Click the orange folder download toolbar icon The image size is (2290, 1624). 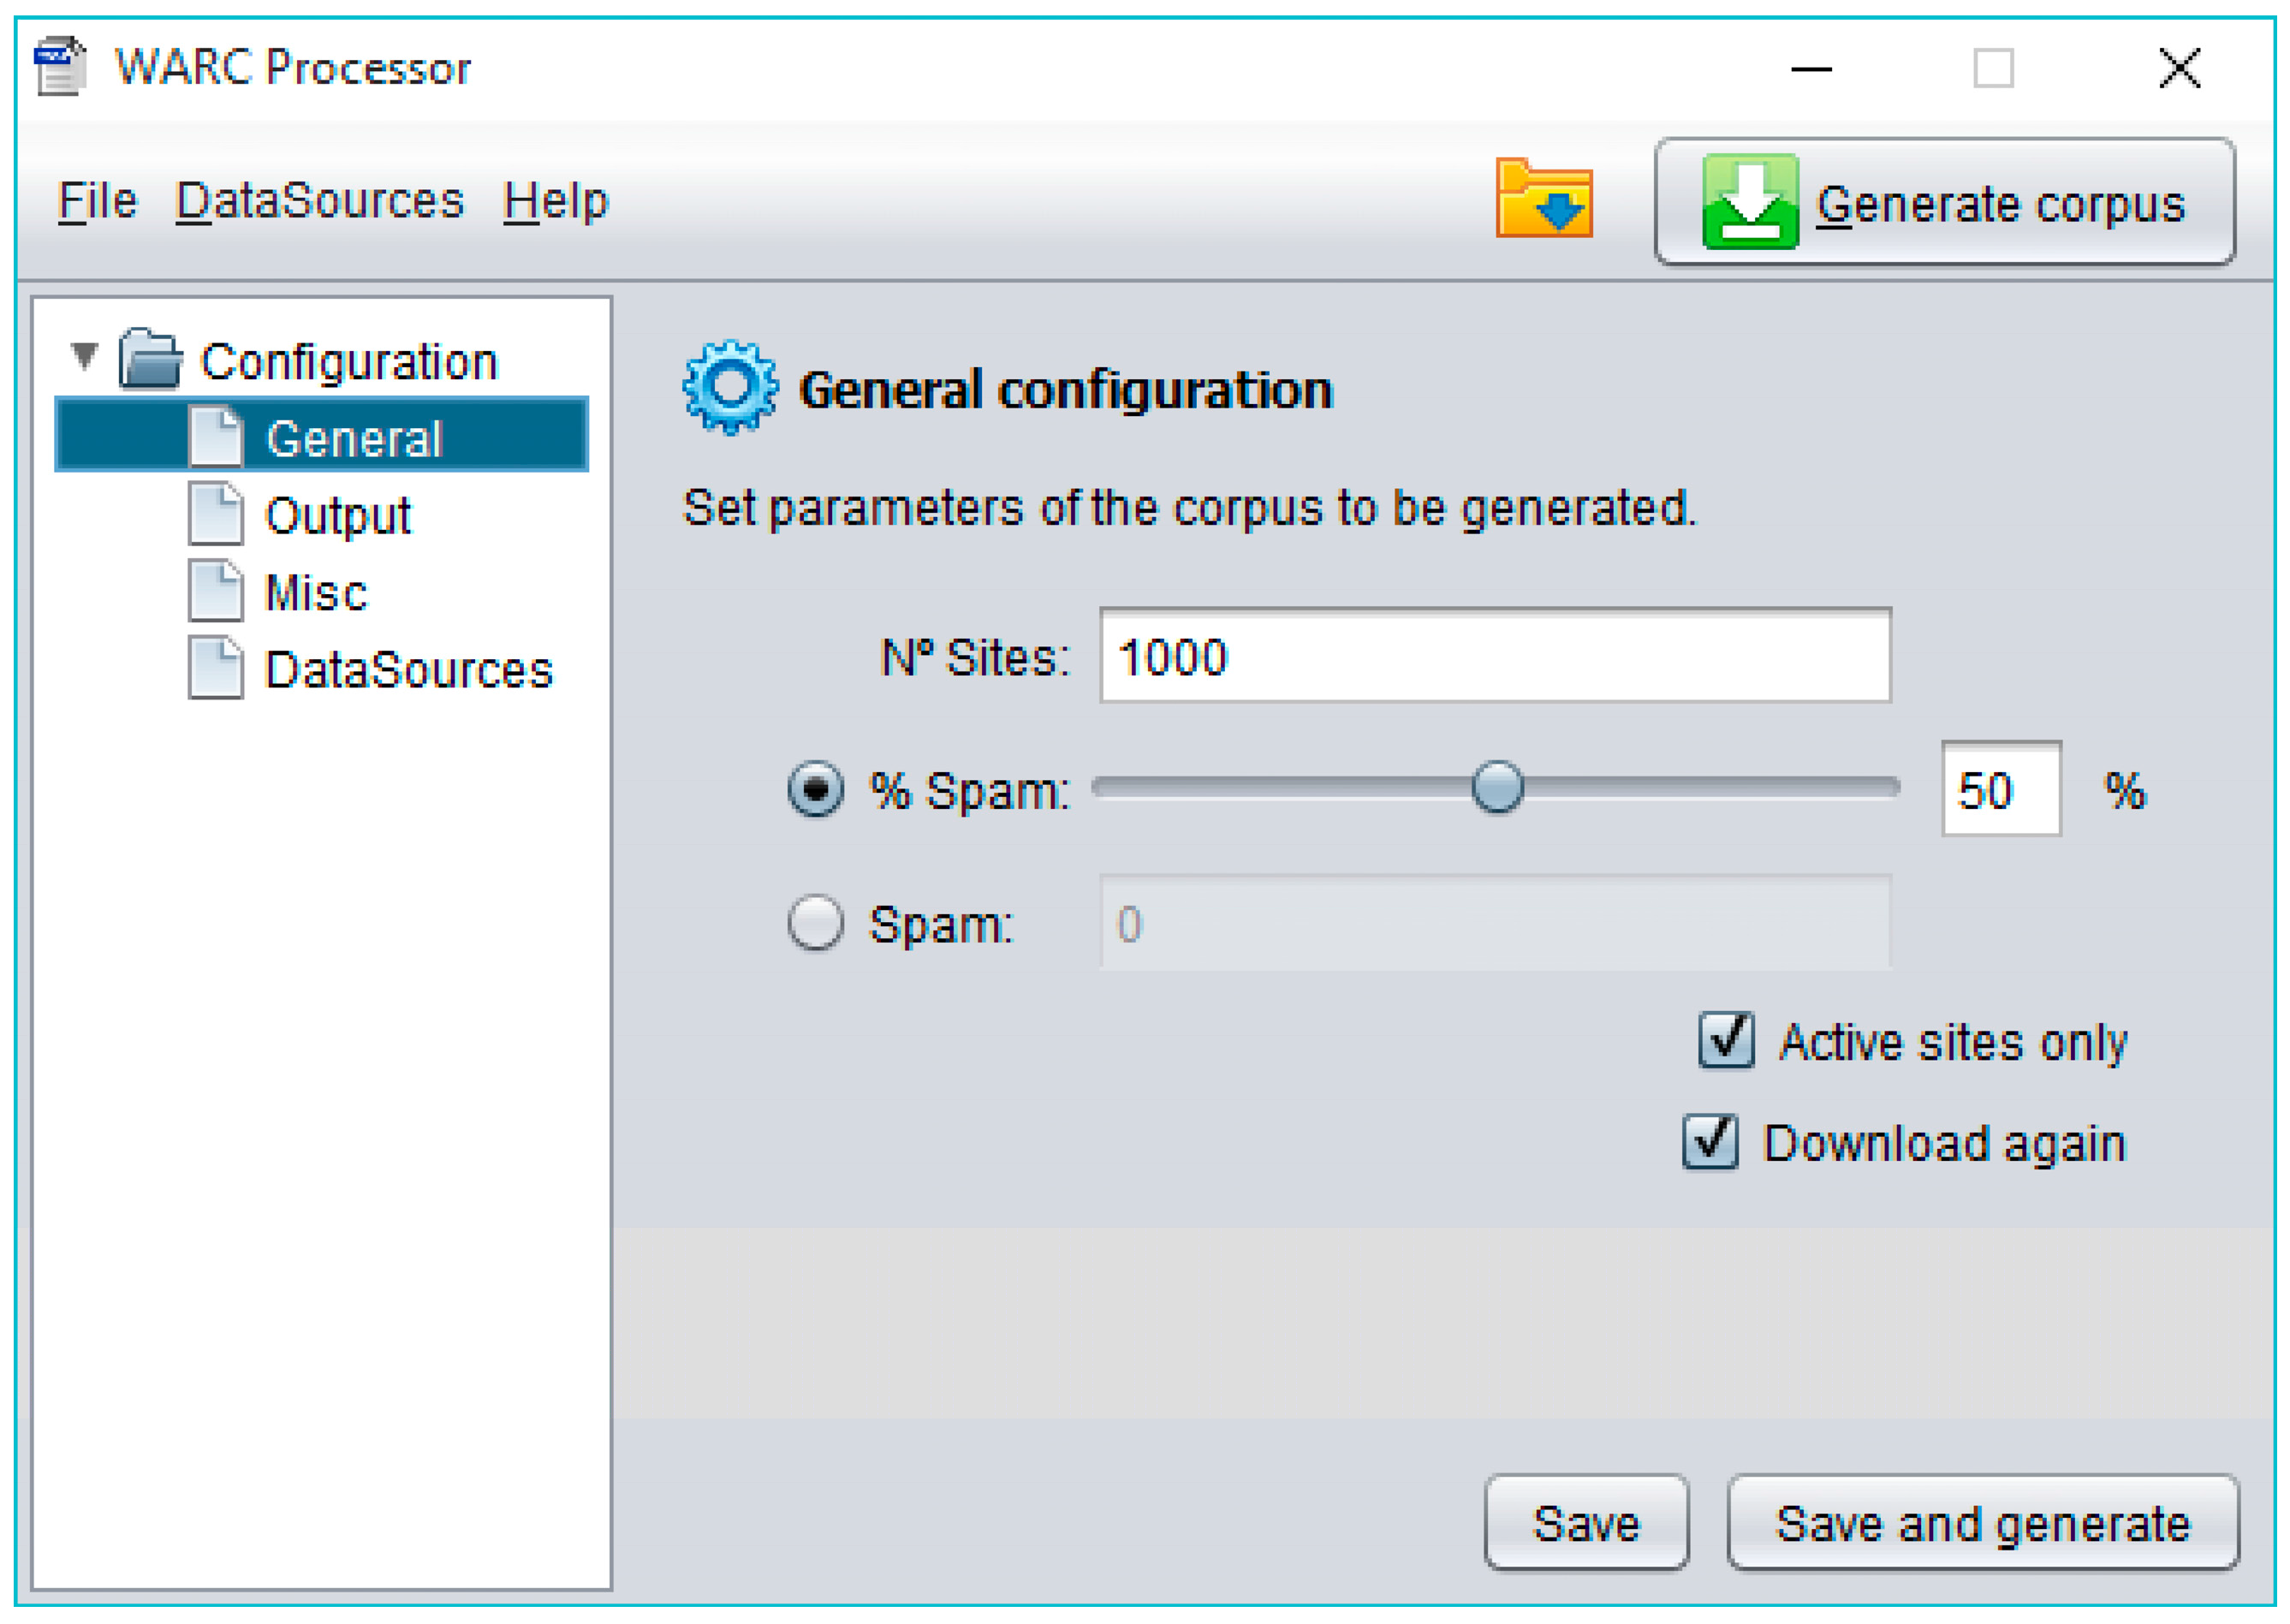[x=1543, y=199]
